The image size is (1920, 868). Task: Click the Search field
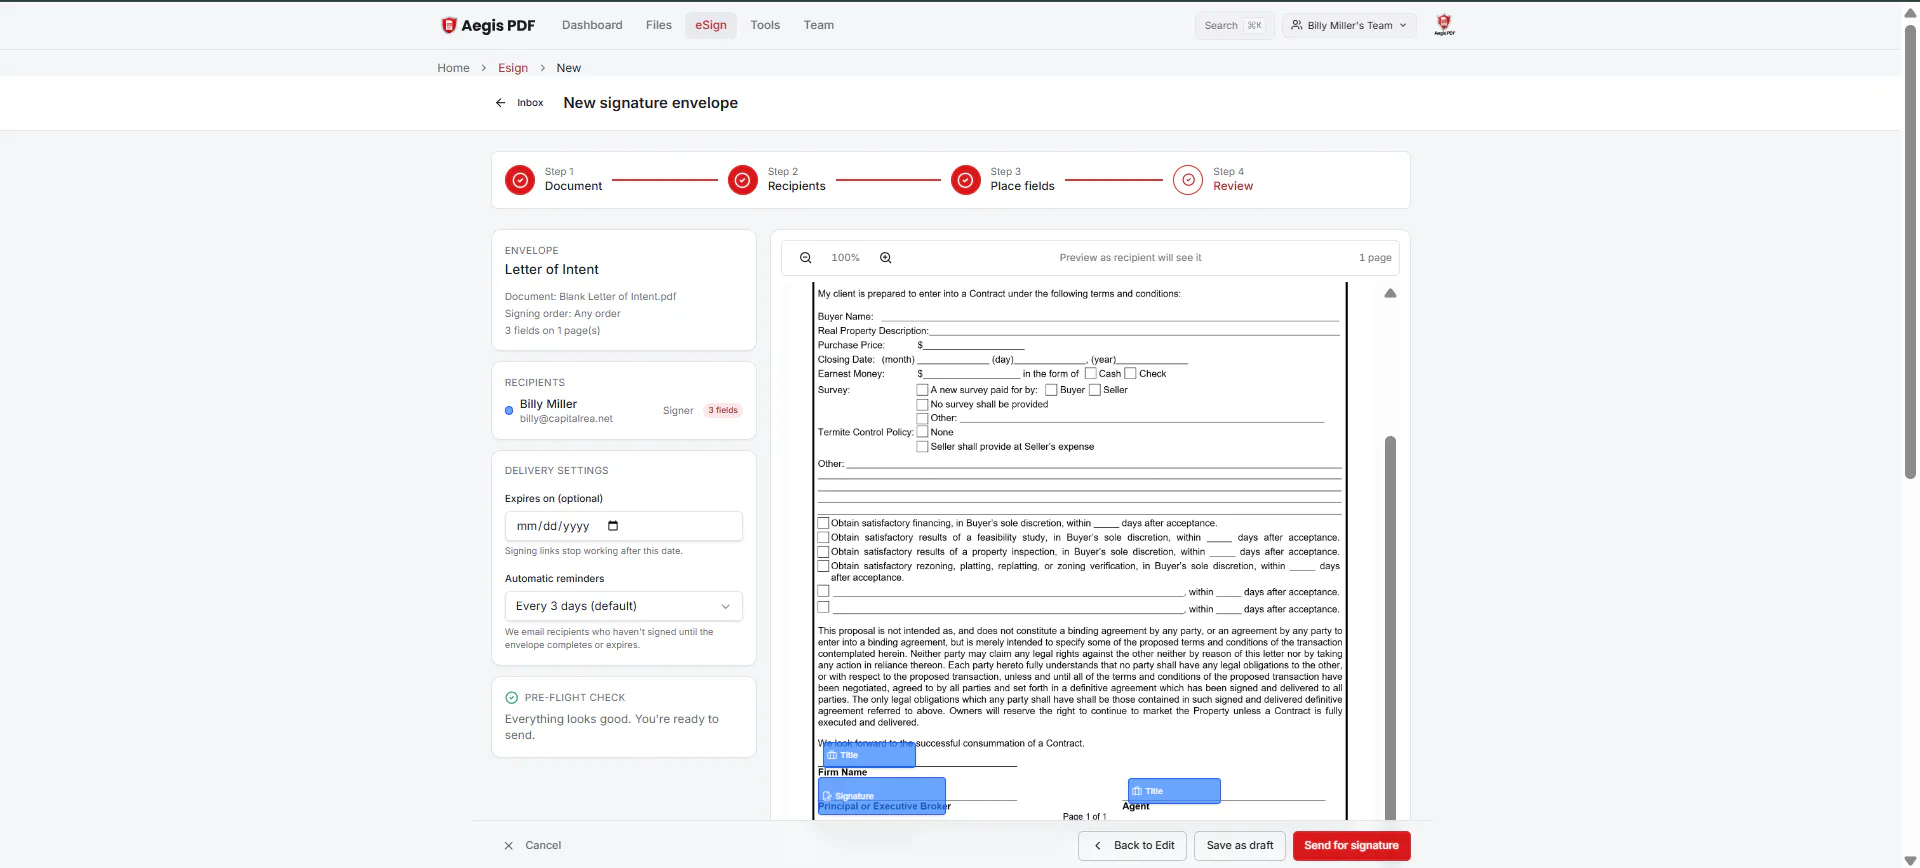tap(1234, 25)
